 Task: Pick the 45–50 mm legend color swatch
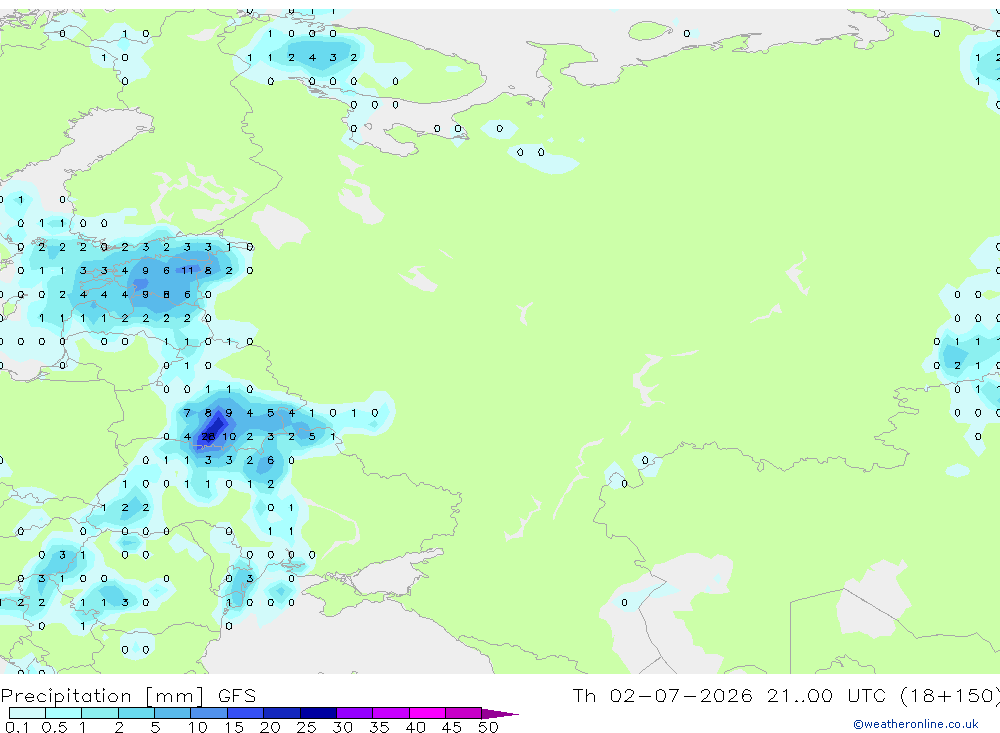[464, 713]
